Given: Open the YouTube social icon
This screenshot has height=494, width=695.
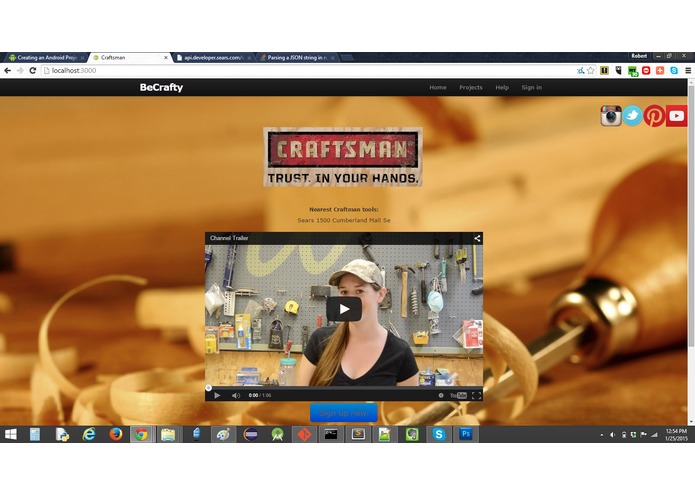Looking at the screenshot, I should tap(676, 116).
